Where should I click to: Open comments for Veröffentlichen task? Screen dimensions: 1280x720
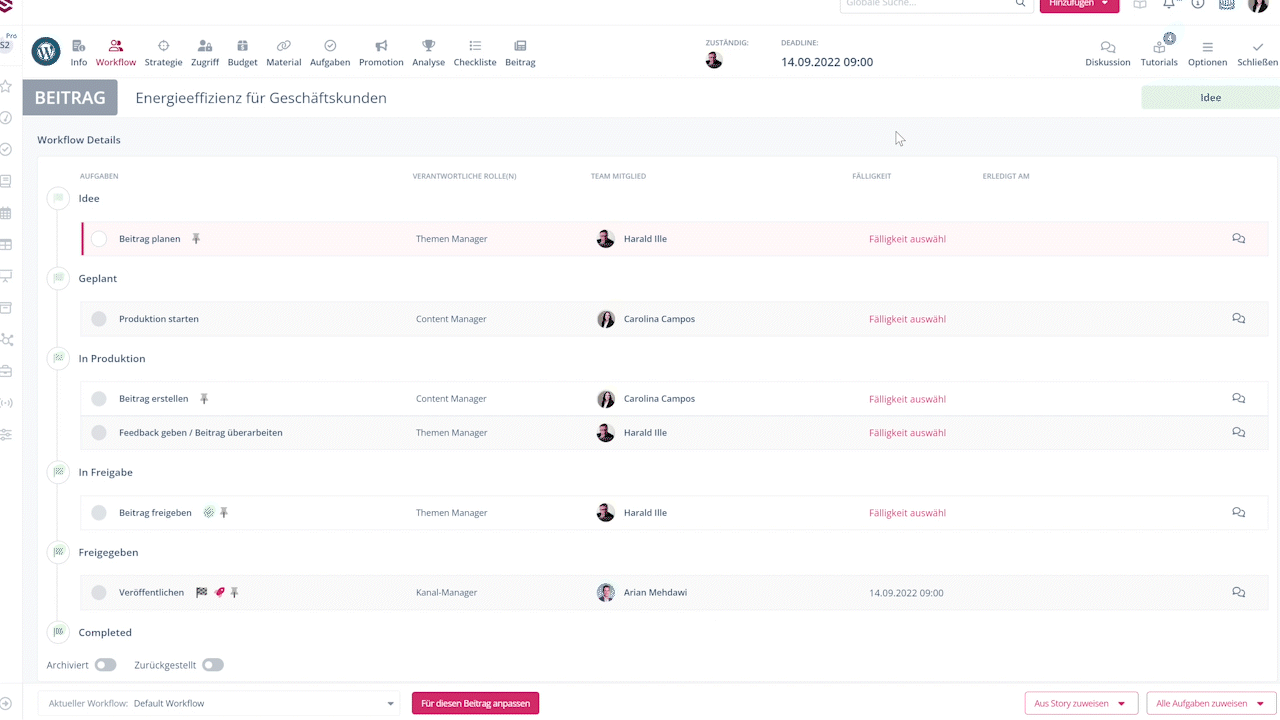tap(1238, 593)
